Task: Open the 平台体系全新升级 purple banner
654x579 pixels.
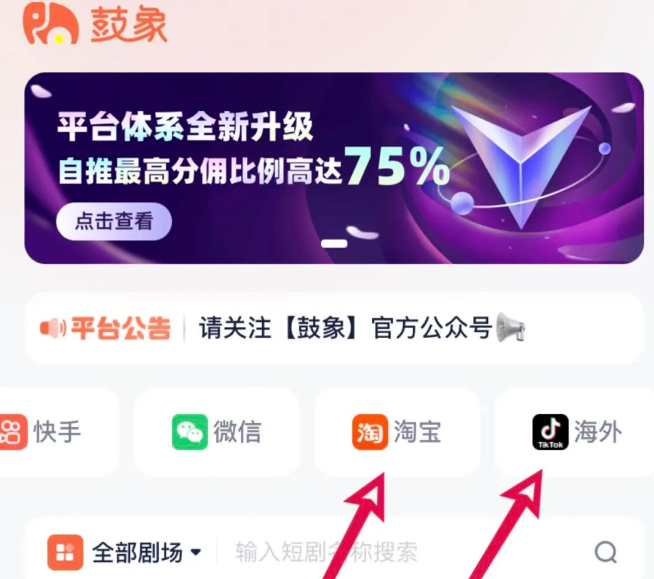Action: coord(334,168)
